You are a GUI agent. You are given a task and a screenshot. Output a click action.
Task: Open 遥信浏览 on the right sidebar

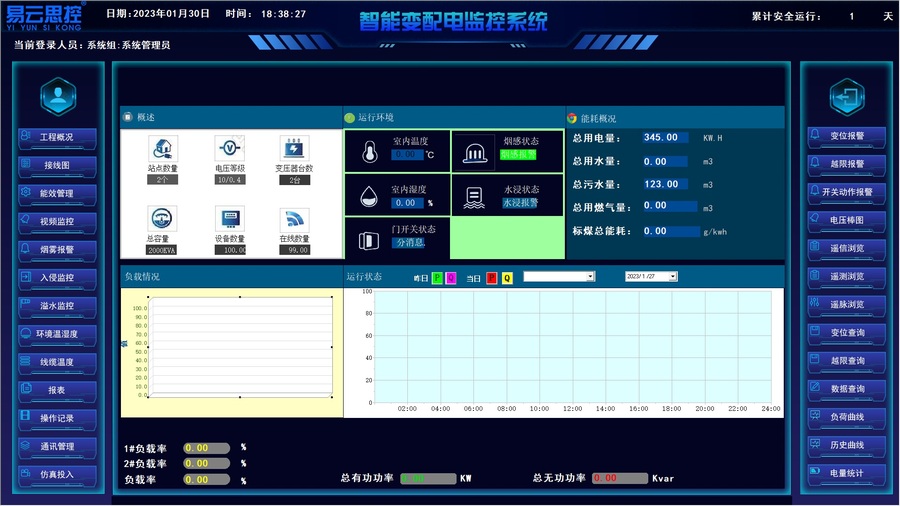click(x=847, y=249)
